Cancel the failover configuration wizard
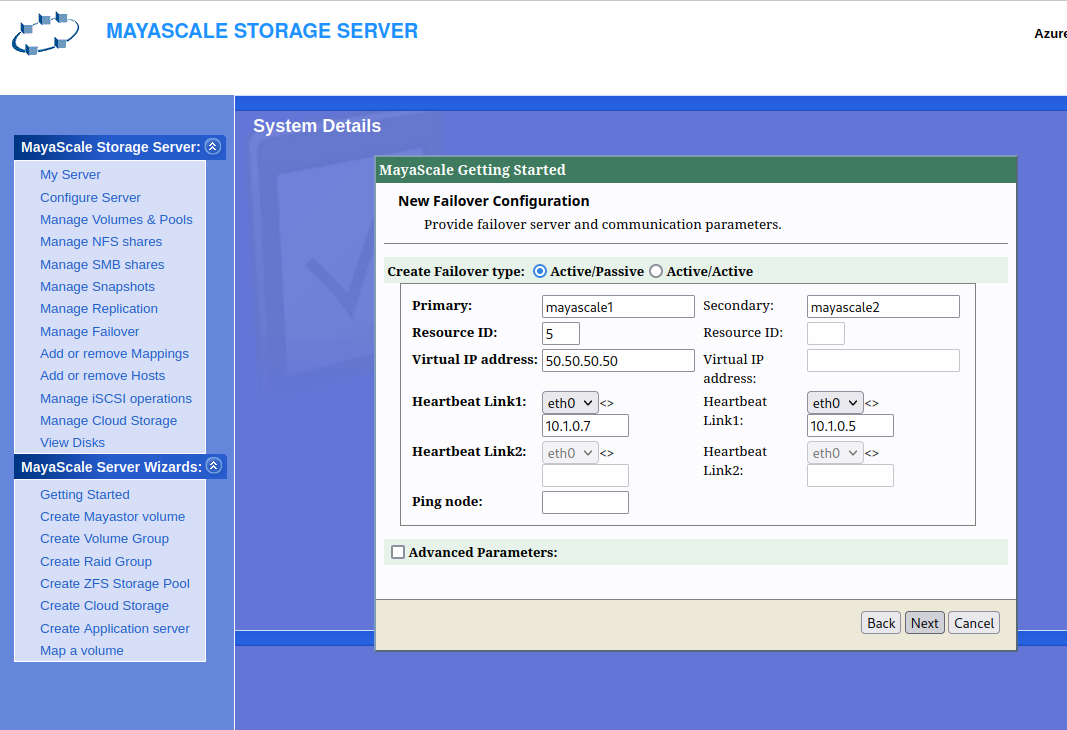This screenshot has height=730, width=1067. (973, 623)
